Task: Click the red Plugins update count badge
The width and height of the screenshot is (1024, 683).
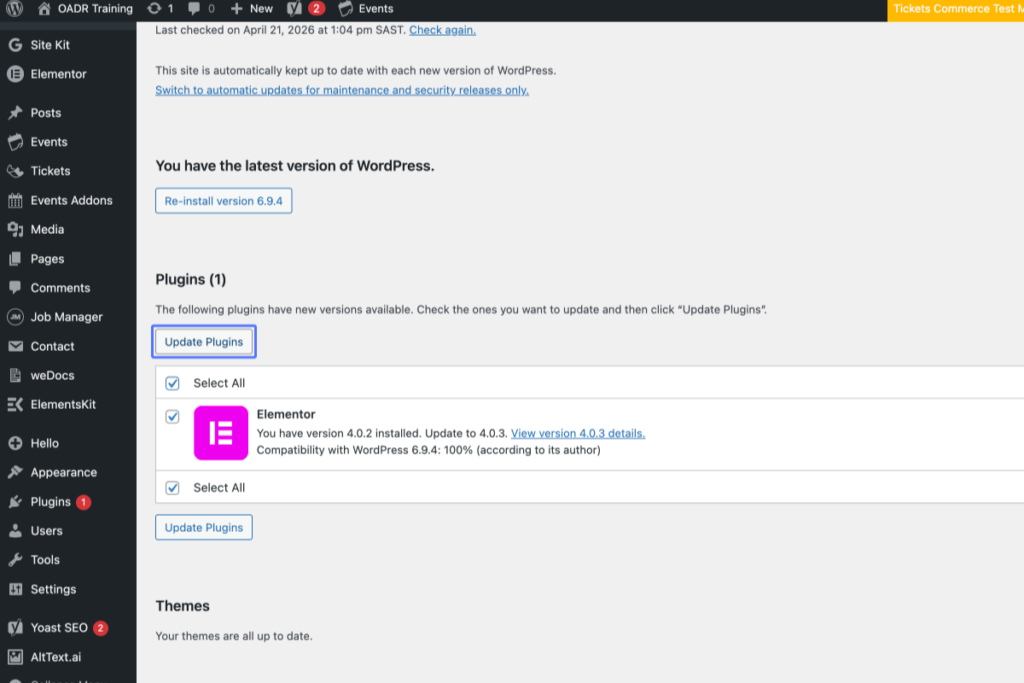Action: point(84,502)
